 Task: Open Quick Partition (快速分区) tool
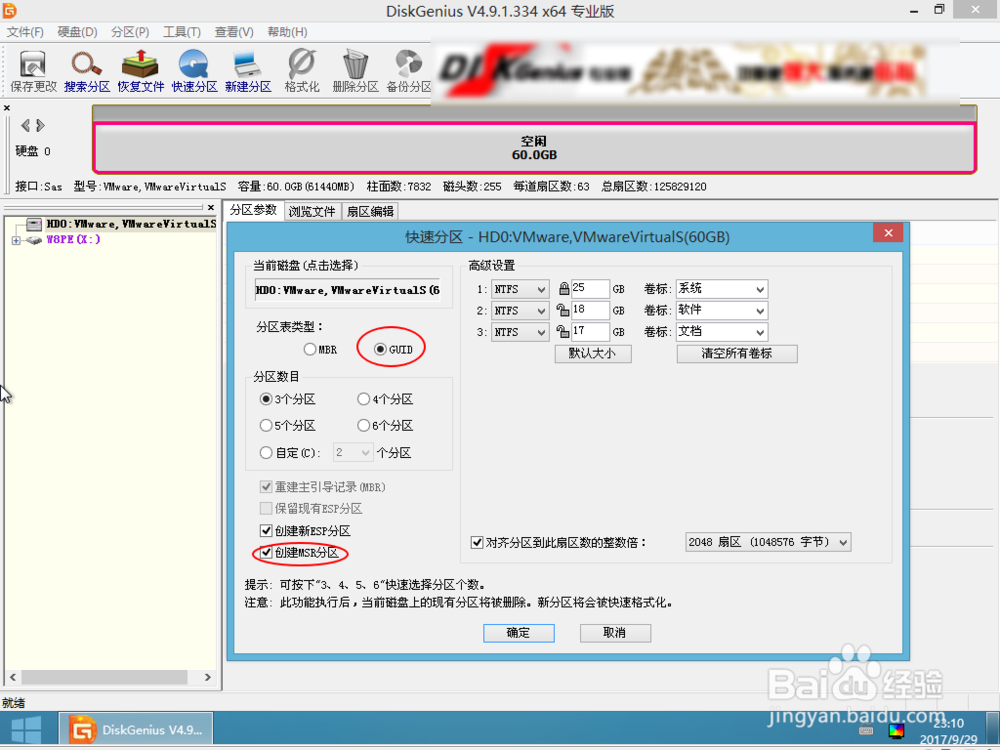coord(194,71)
